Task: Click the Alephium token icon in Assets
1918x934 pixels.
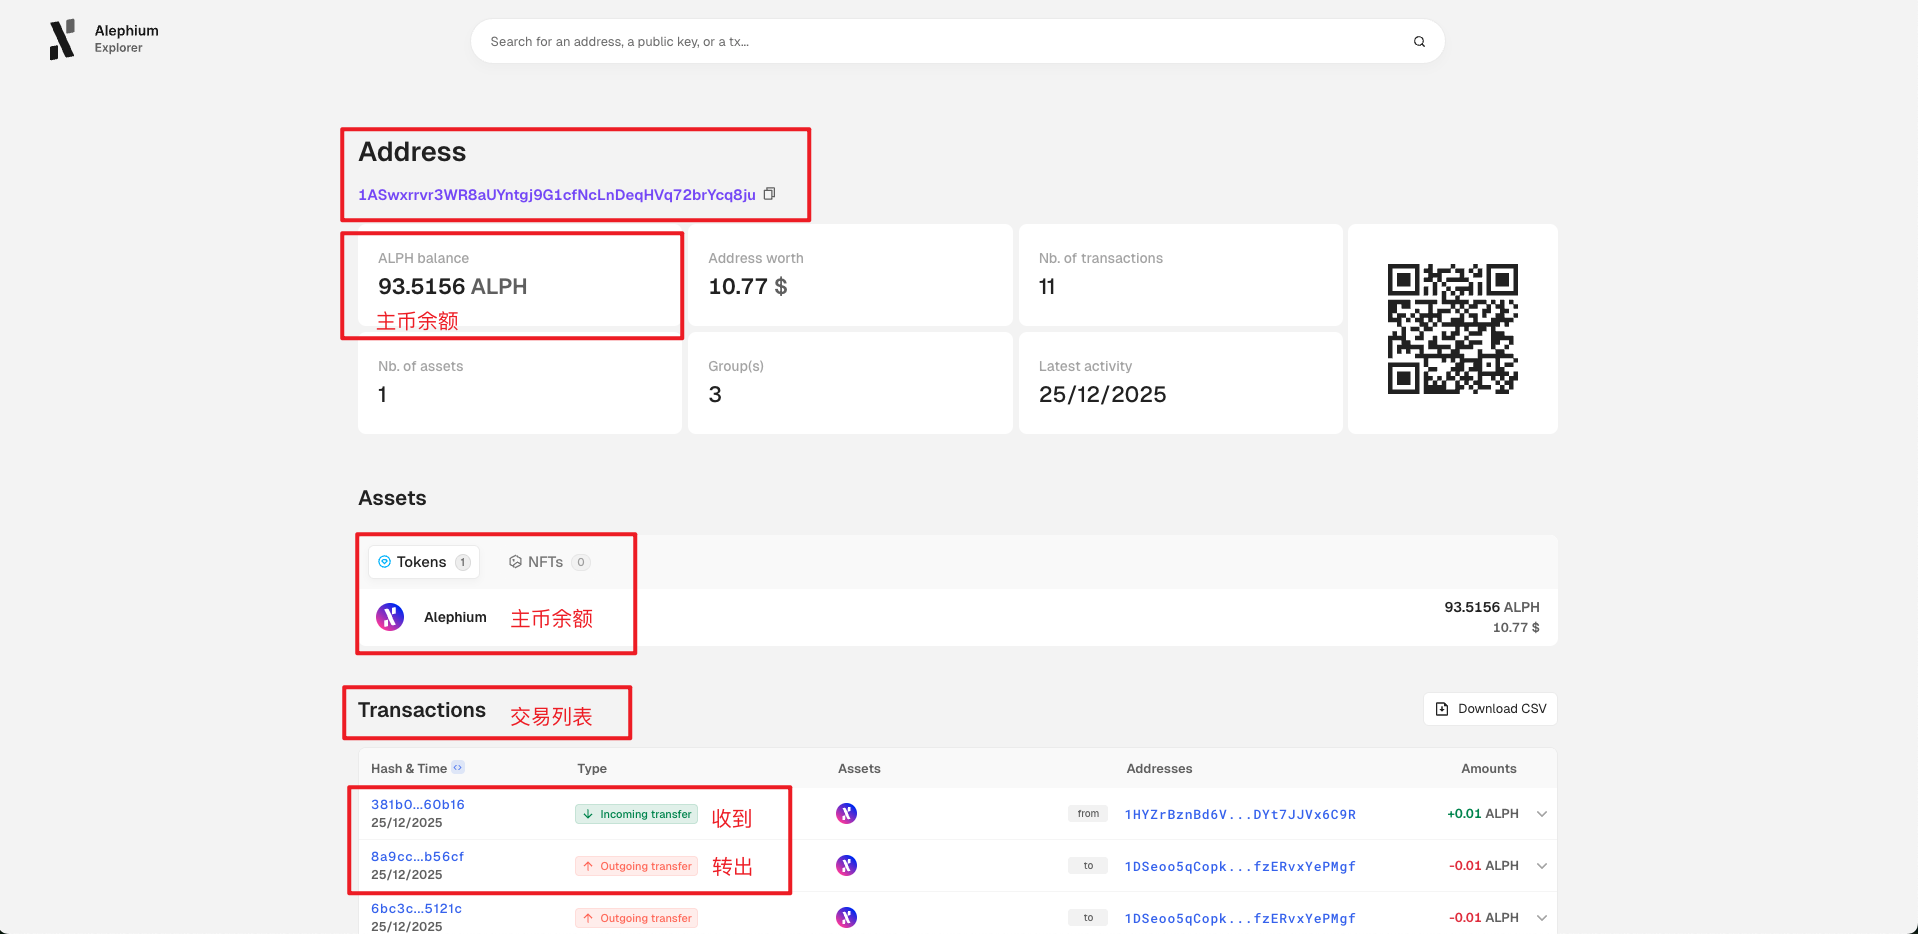Action: click(x=390, y=617)
